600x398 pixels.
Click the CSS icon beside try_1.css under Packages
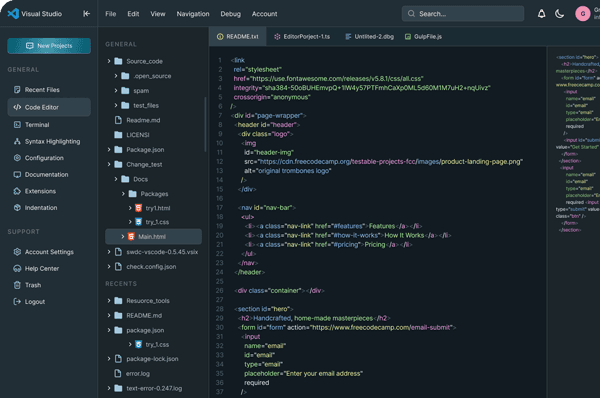coord(139,222)
